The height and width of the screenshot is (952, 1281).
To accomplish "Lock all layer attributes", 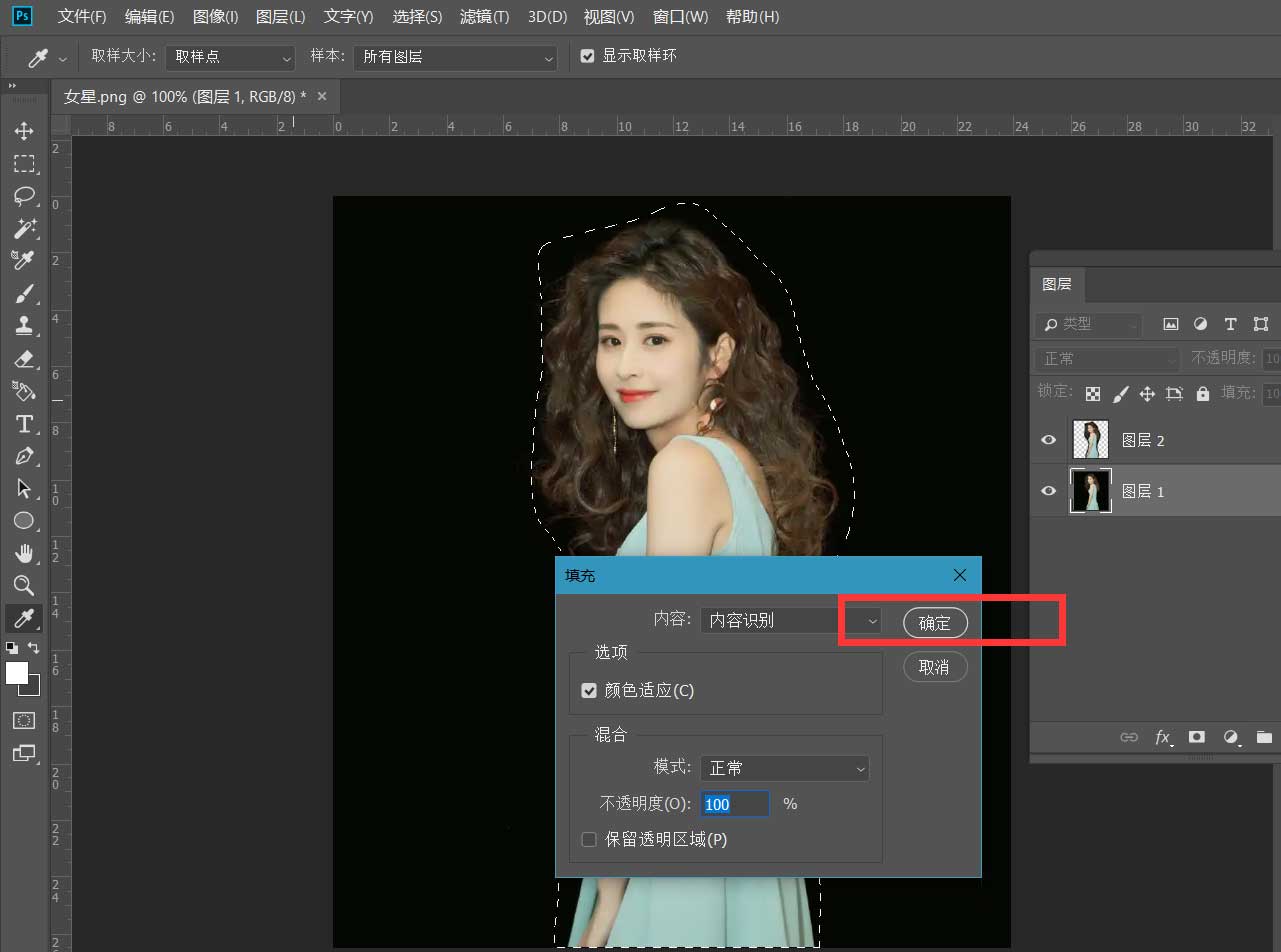I will coord(1202,393).
